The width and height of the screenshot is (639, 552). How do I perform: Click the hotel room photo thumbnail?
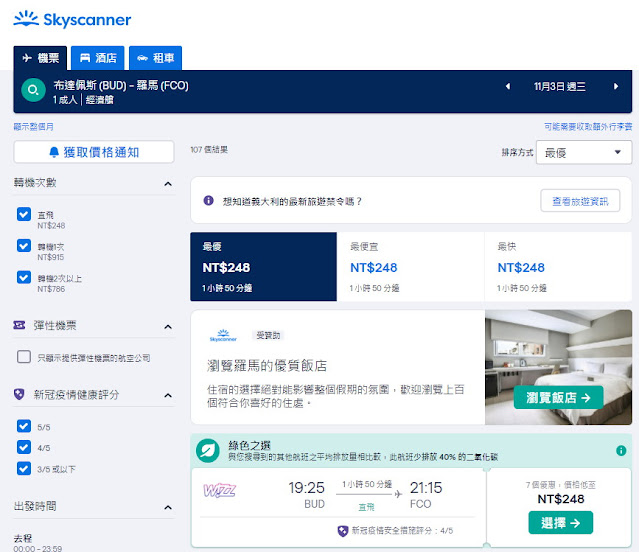(x=558, y=367)
